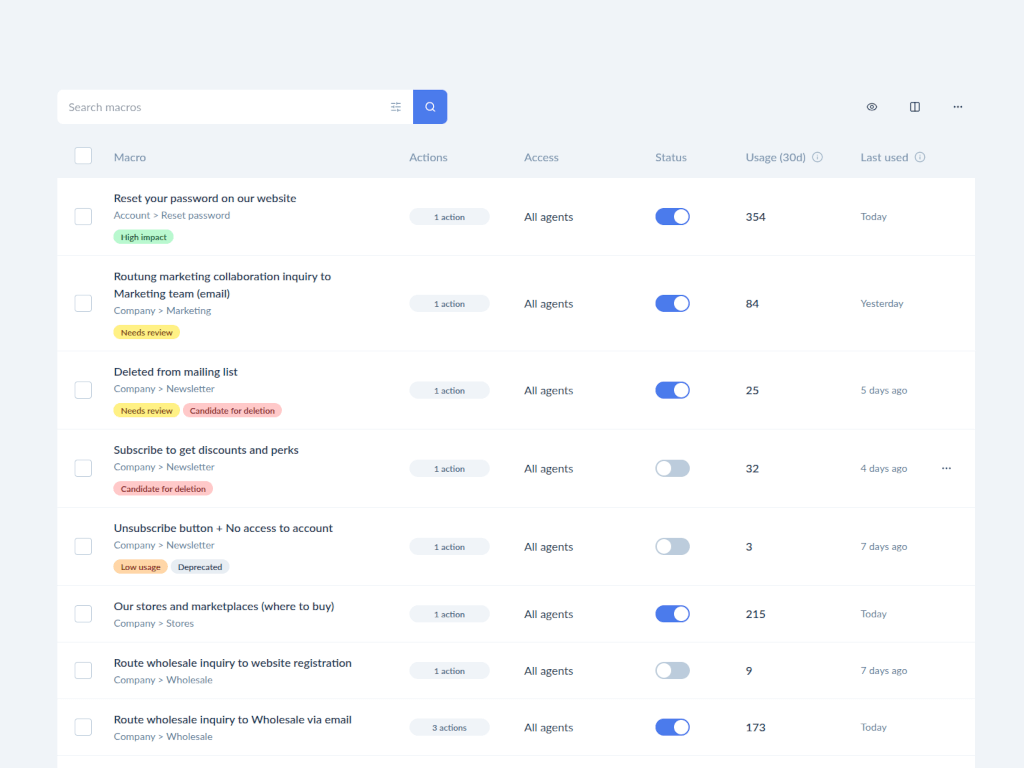Expand the 1 action pill for Reset password
The height and width of the screenshot is (768, 1024).
449,216
